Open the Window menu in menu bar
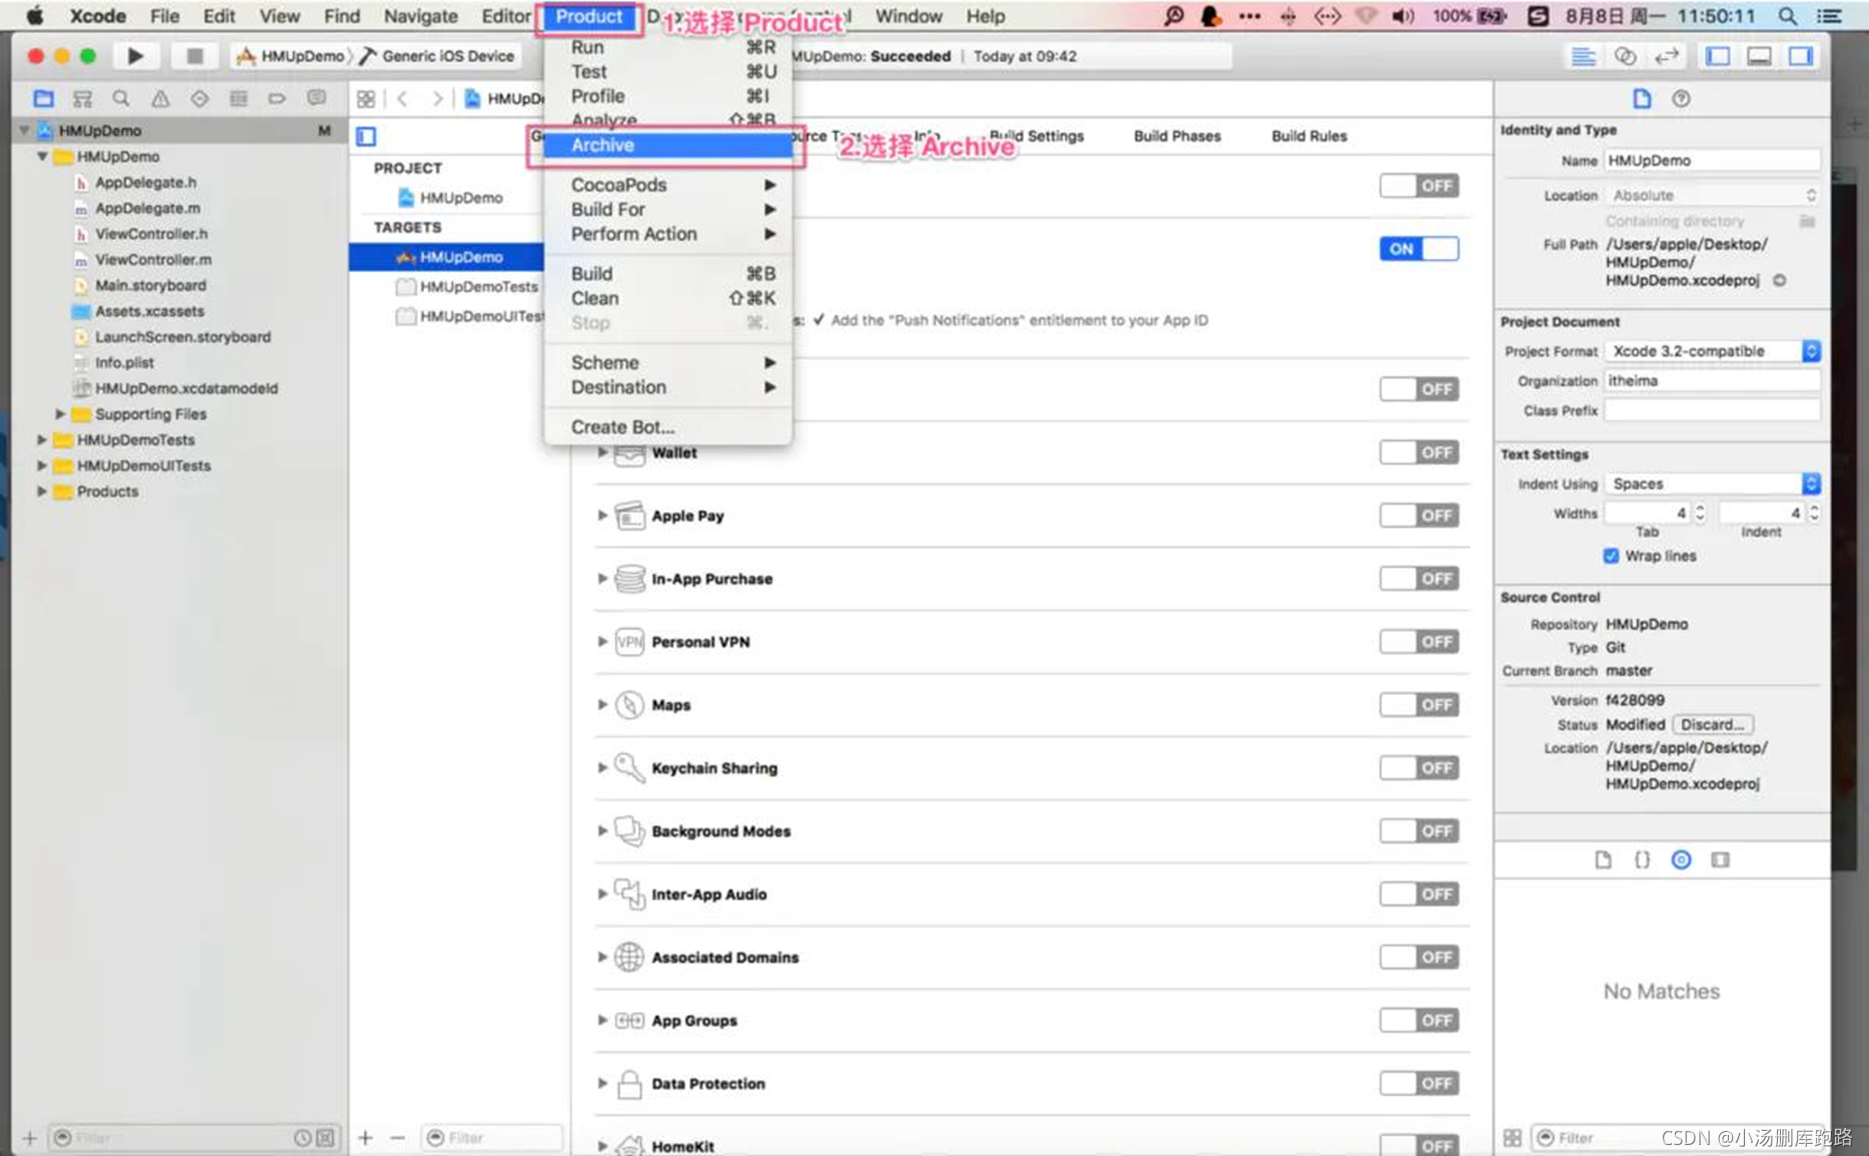This screenshot has height=1156, width=1869. 908,16
